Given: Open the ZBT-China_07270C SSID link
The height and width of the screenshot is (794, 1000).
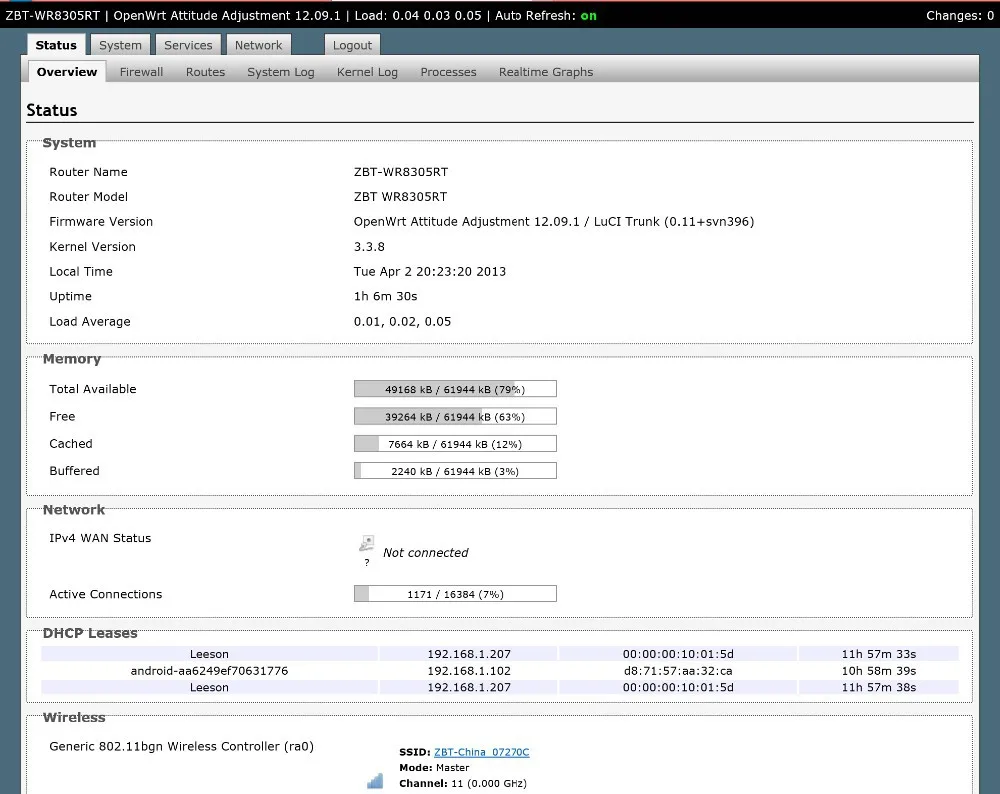Looking at the screenshot, I should (482, 752).
